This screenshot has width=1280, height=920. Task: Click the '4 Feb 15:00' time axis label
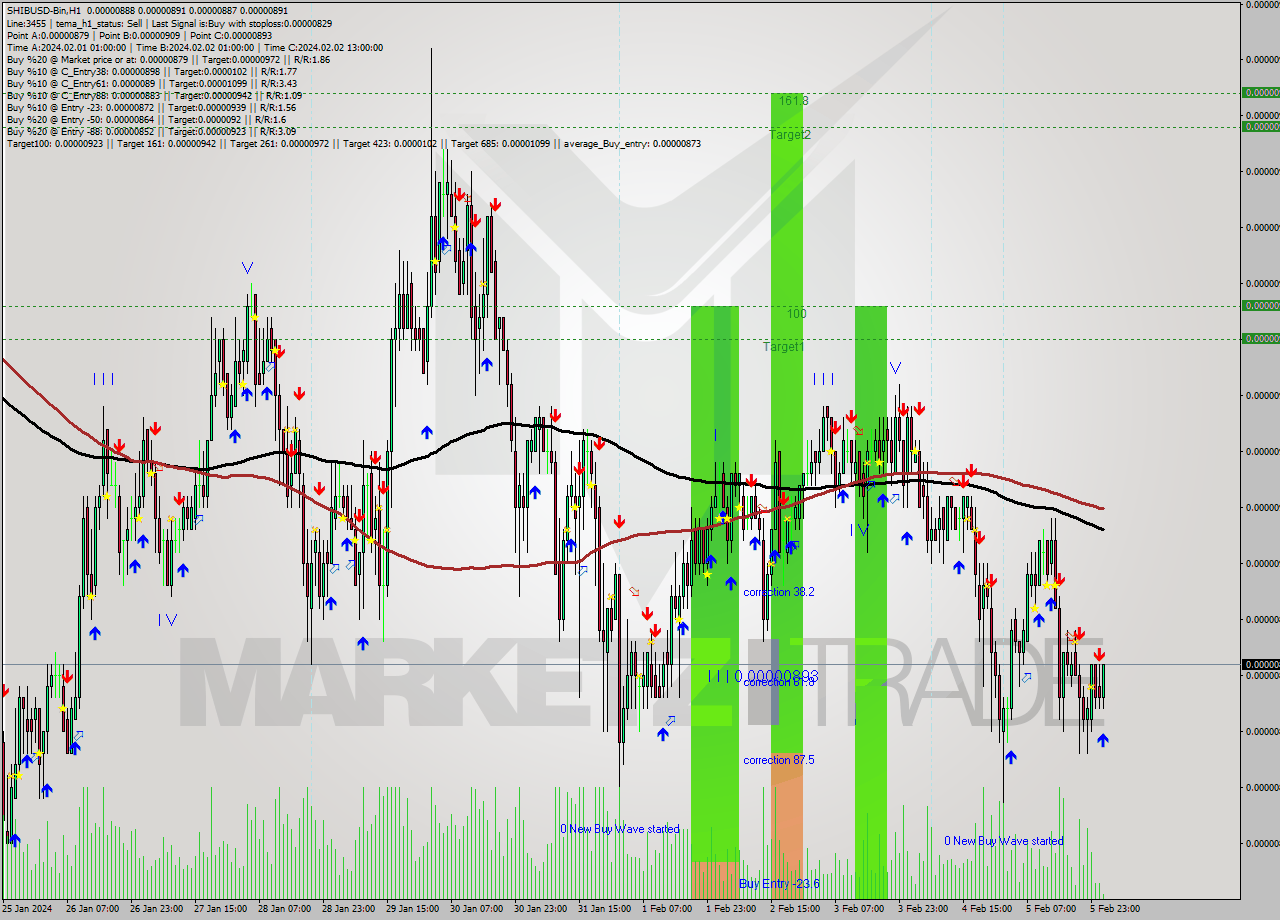coord(987,909)
